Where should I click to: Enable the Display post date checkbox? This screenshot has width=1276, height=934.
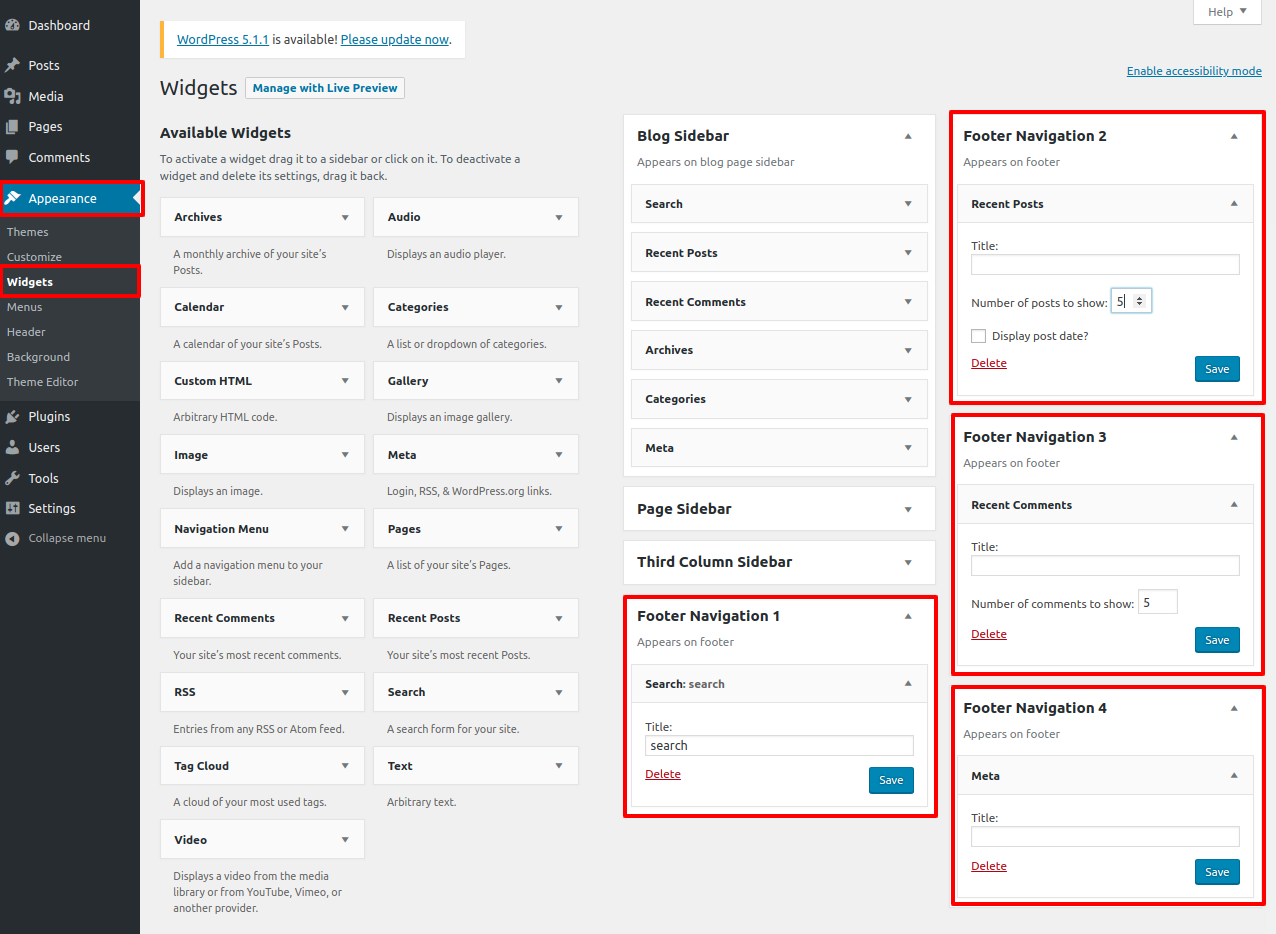[979, 336]
